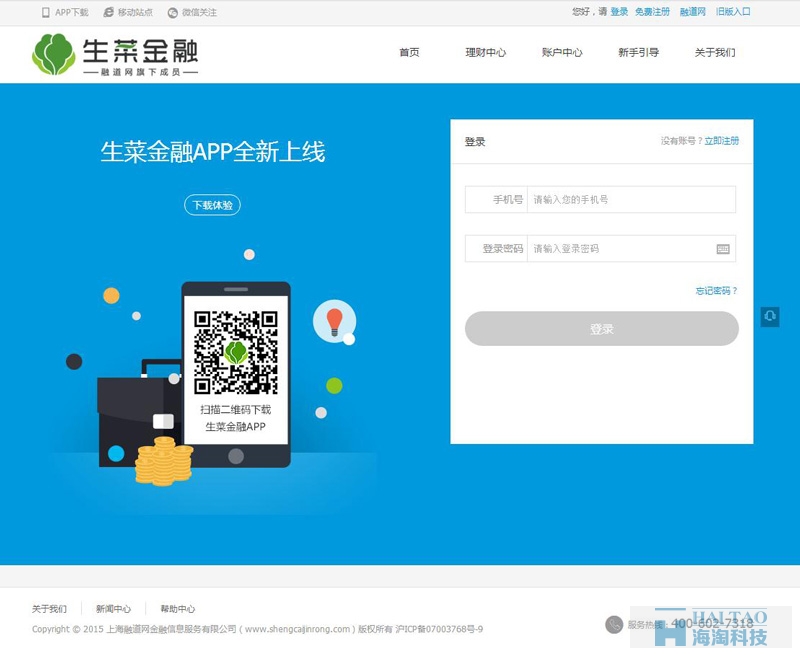Go to 理财中心 in the navigation
The image size is (800, 655).
tap(486, 53)
